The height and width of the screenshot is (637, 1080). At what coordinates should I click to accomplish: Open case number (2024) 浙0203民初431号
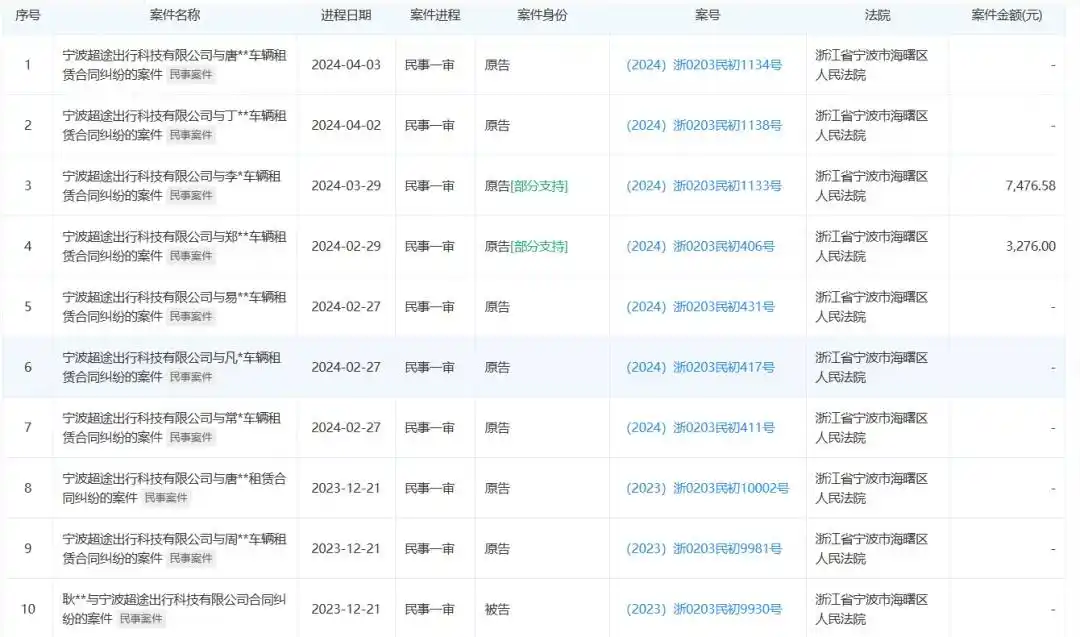[705, 307]
